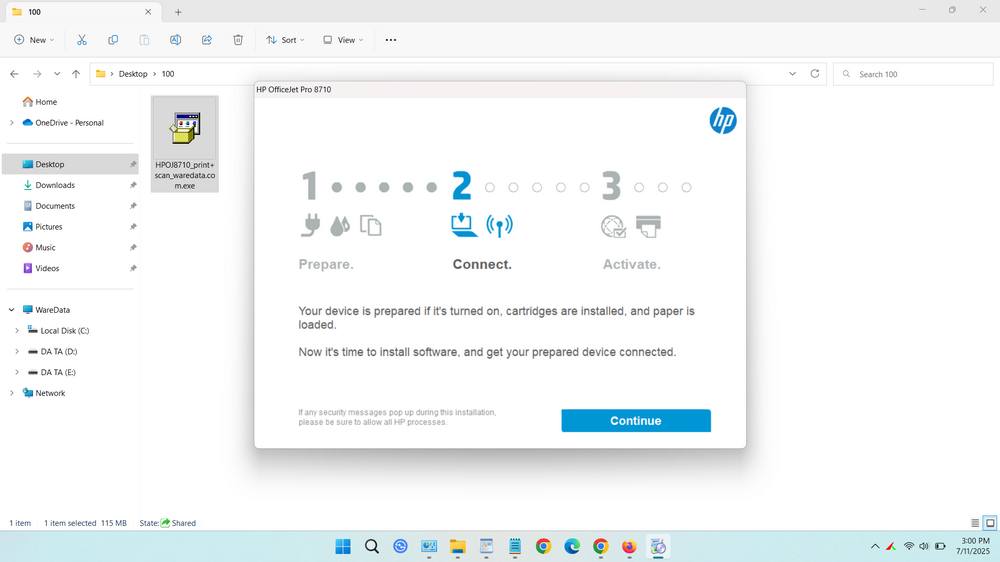Viewport: 1000px width, 562px height.
Task: Open the Windows Start button
Action: pos(343,547)
